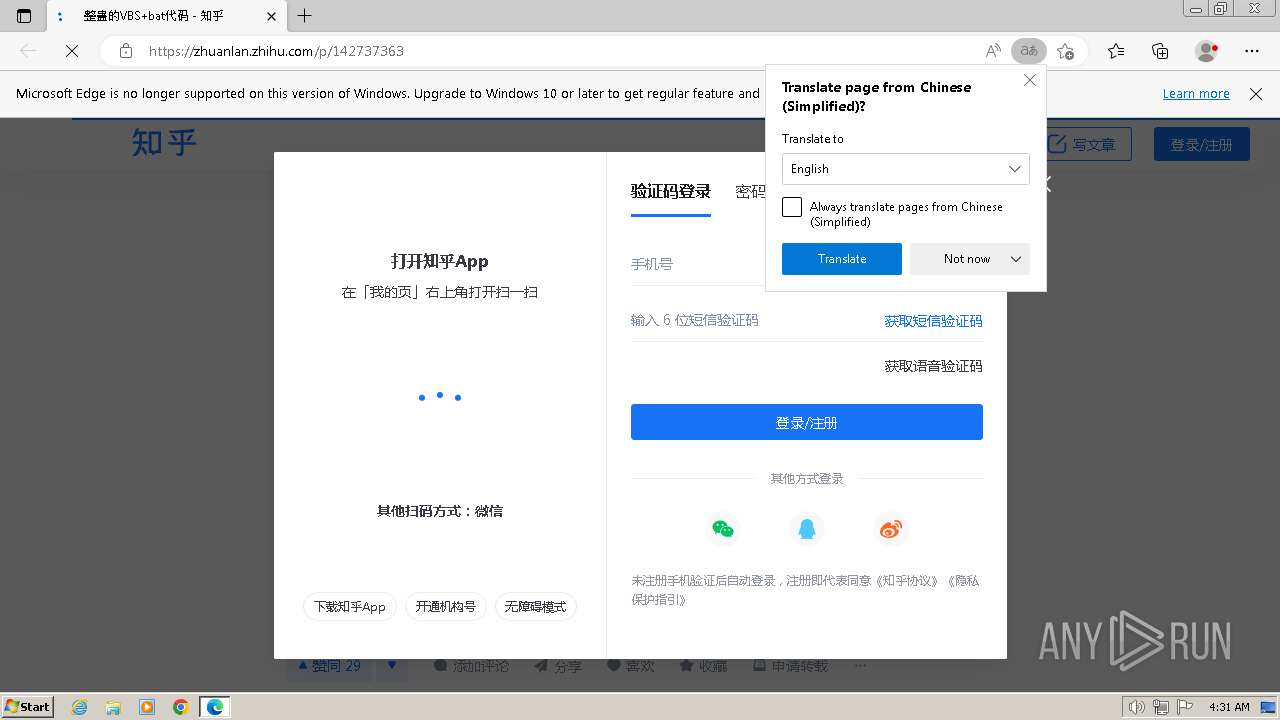This screenshot has height=720, width=1280.
Task: Click the address bar URL
Action: 276,51
